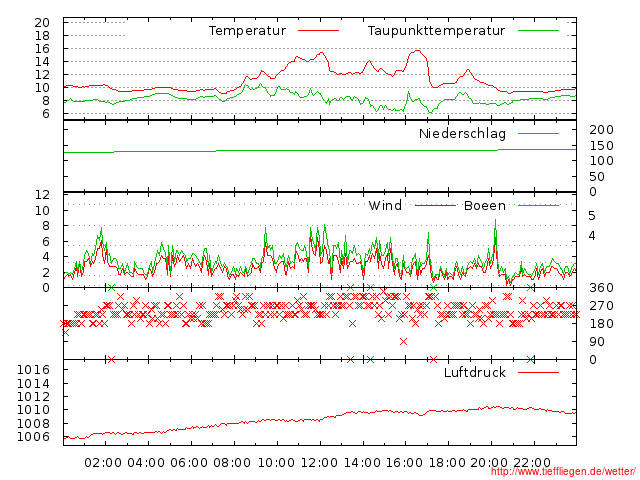Open the tieffliegen.de/wetter link
The image size is (640, 480).
click(563, 472)
